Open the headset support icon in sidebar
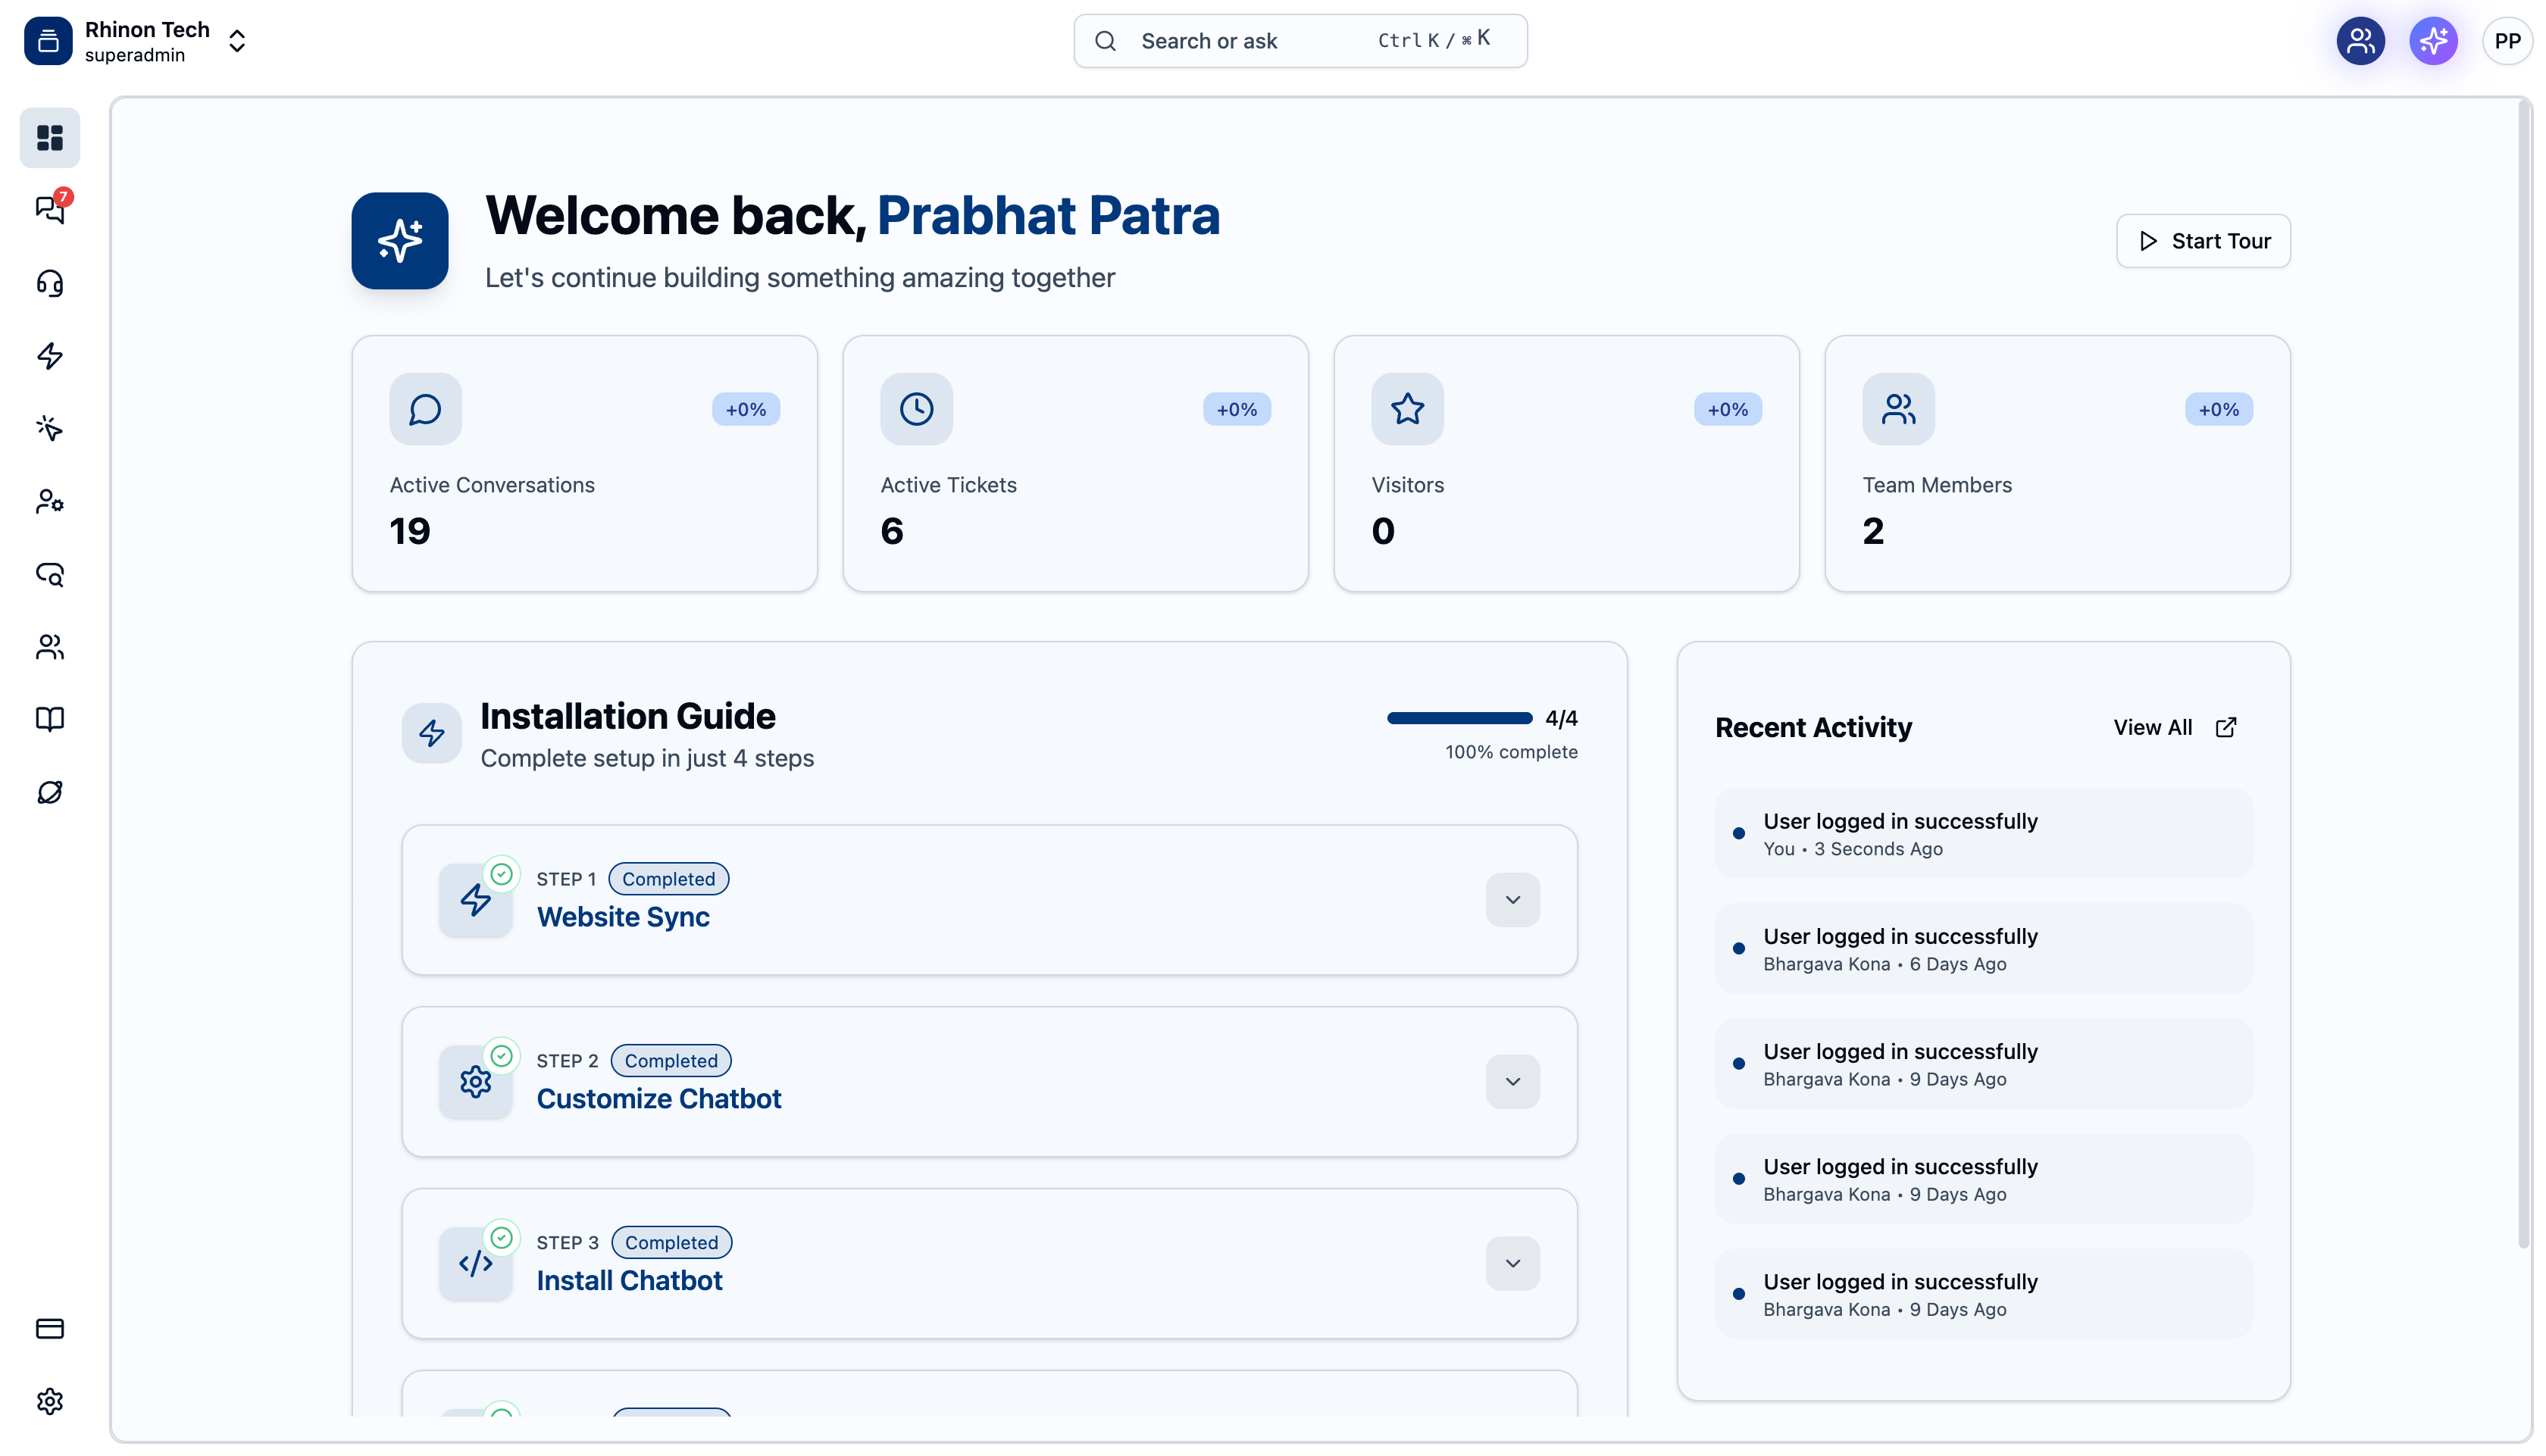 point(49,283)
